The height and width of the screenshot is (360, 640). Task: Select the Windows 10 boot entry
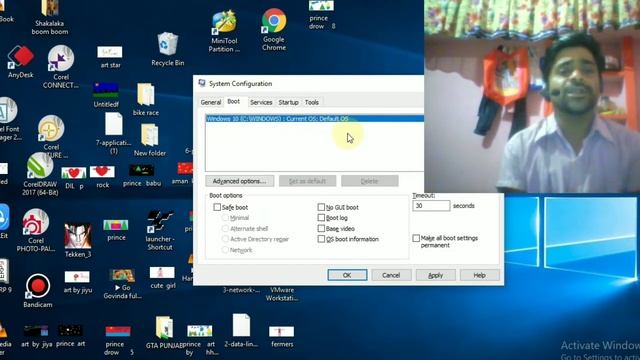(314, 119)
